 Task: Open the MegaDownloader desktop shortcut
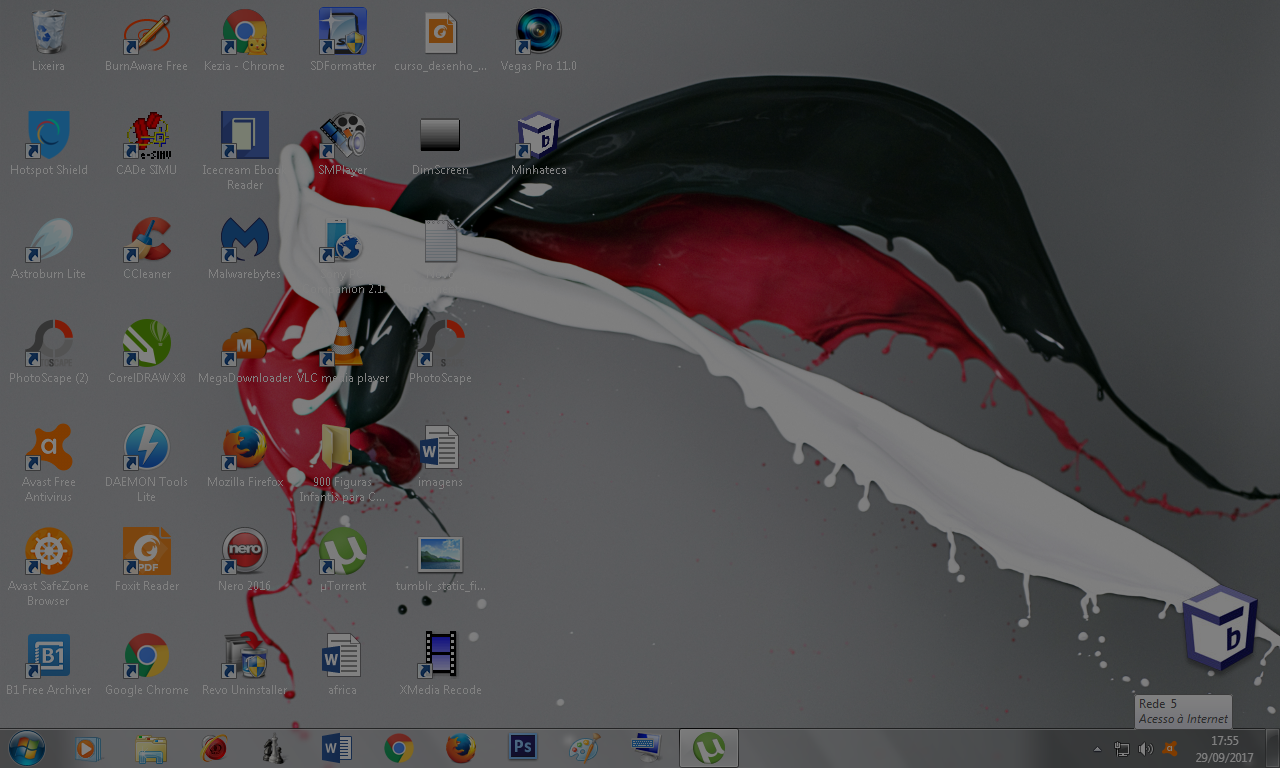244,352
